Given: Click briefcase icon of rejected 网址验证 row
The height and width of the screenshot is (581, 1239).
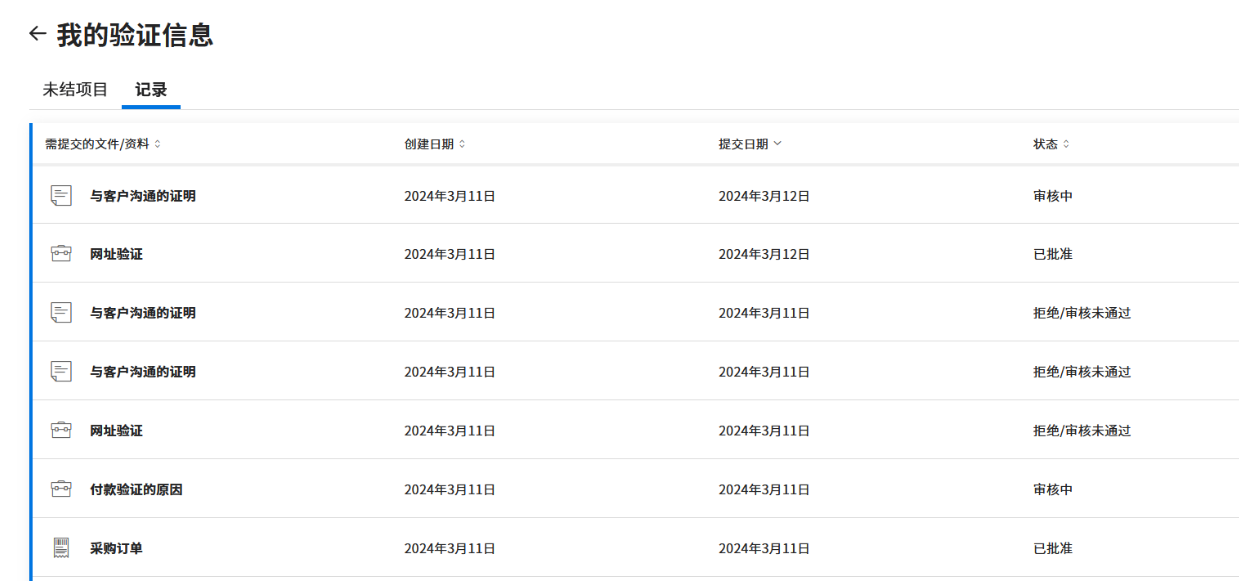Looking at the screenshot, I should coord(62,431).
